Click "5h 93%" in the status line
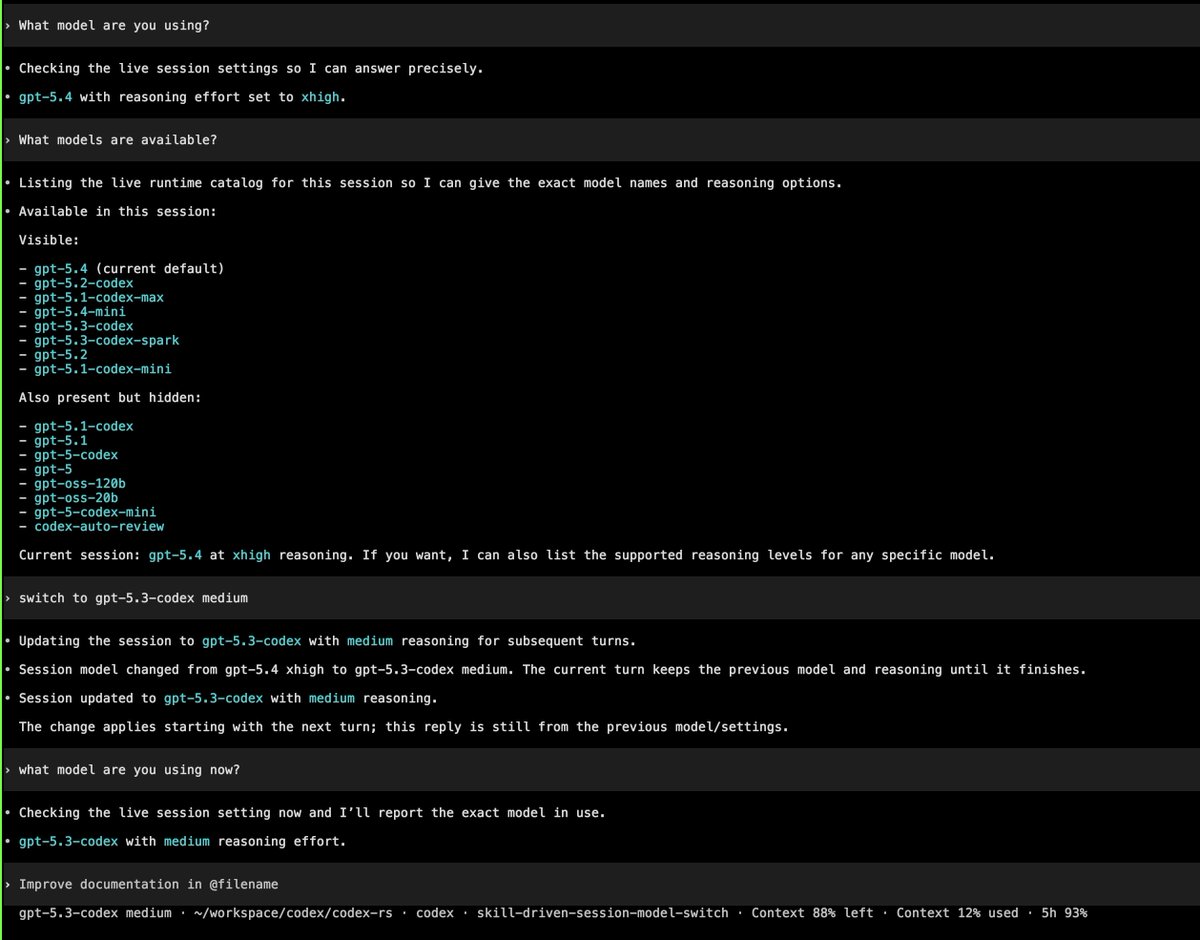Viewport: 1200px width, 940px height. coord(1064,913)
